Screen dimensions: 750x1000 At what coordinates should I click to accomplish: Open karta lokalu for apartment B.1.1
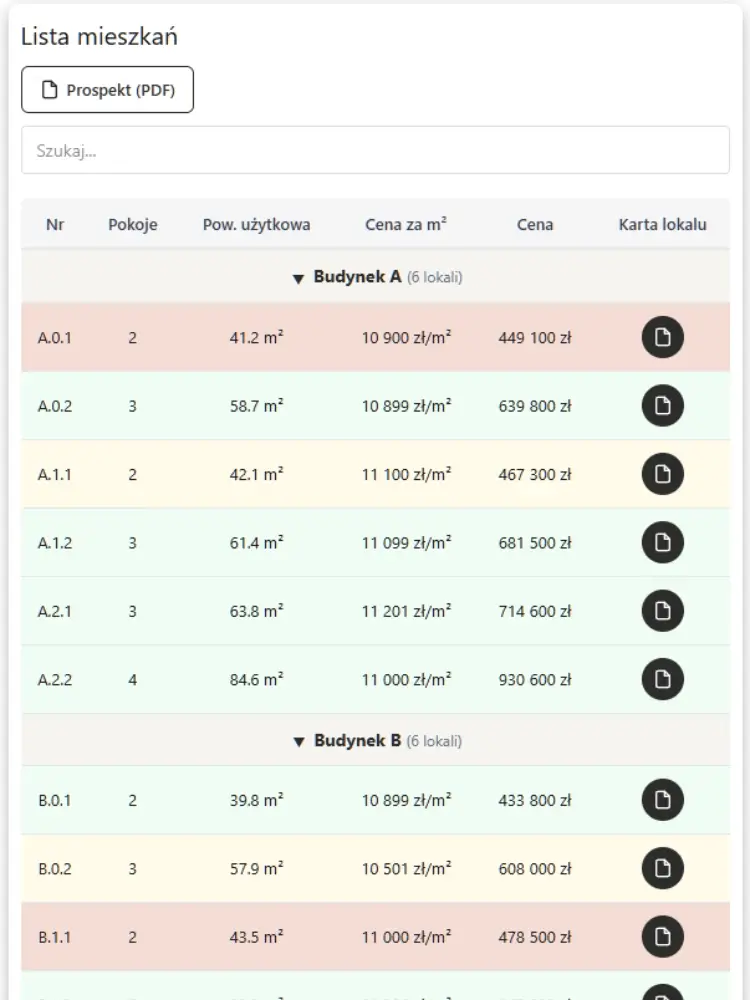663,936
